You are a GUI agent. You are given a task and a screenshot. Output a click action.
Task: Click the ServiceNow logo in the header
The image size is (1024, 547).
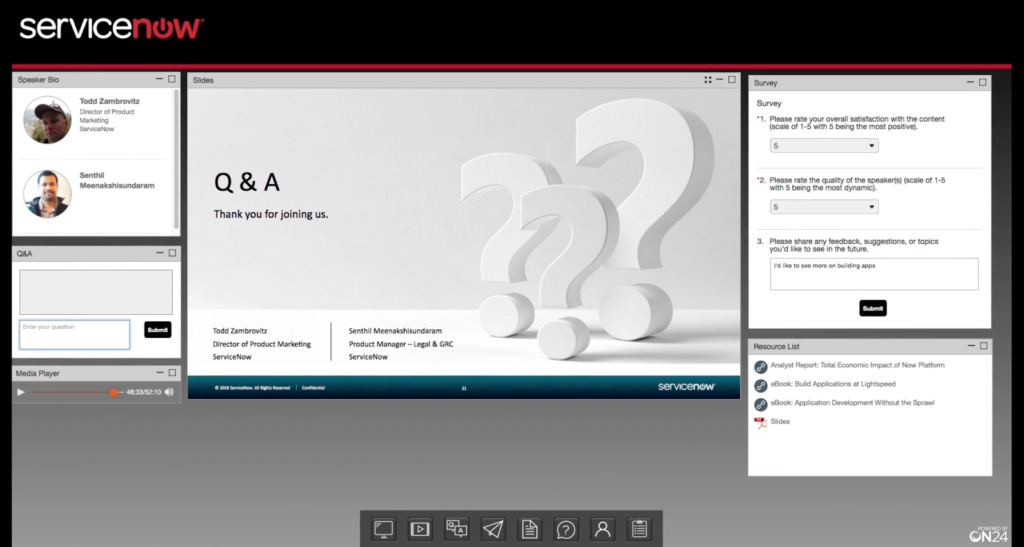111,27
